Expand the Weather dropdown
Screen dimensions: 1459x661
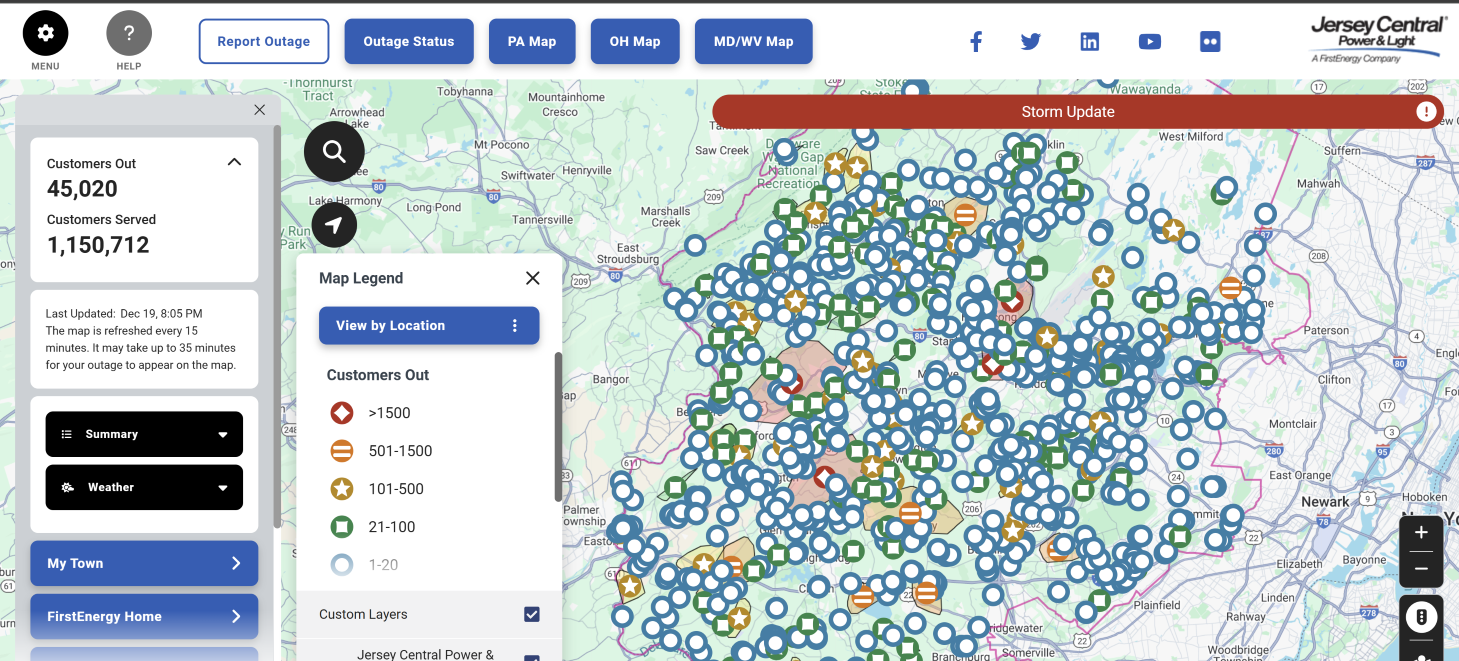(144, 487)
